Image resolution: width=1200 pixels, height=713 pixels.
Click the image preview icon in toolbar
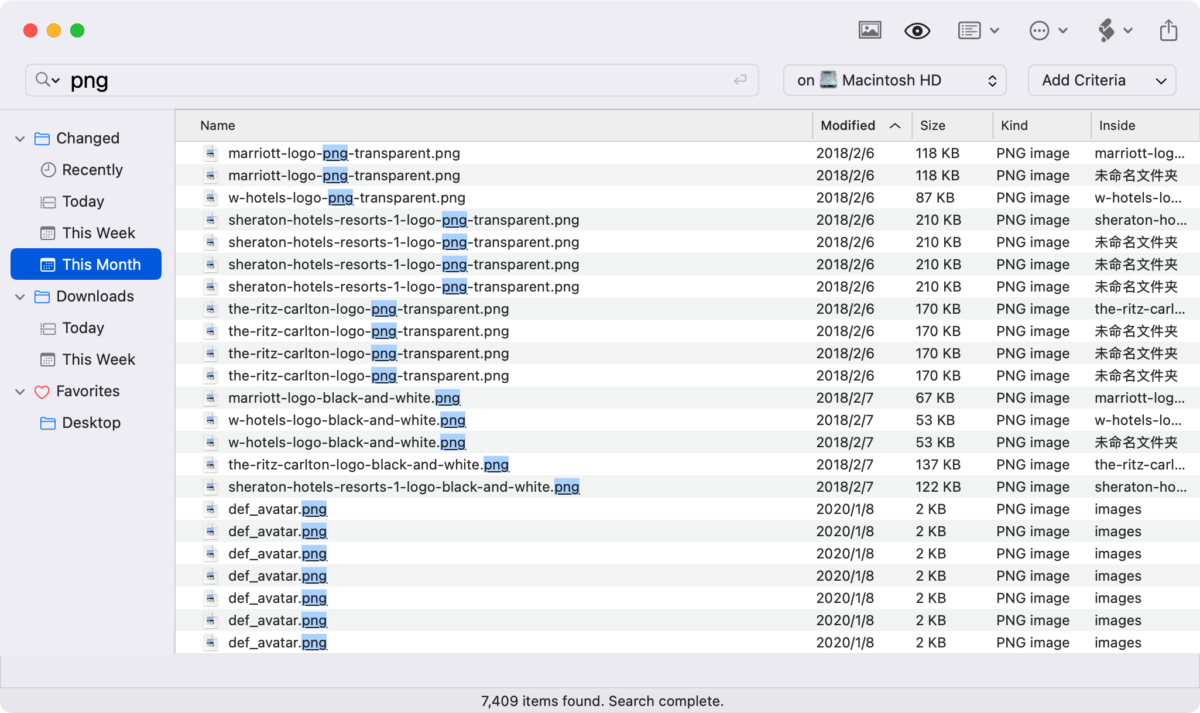click(869, 30)
